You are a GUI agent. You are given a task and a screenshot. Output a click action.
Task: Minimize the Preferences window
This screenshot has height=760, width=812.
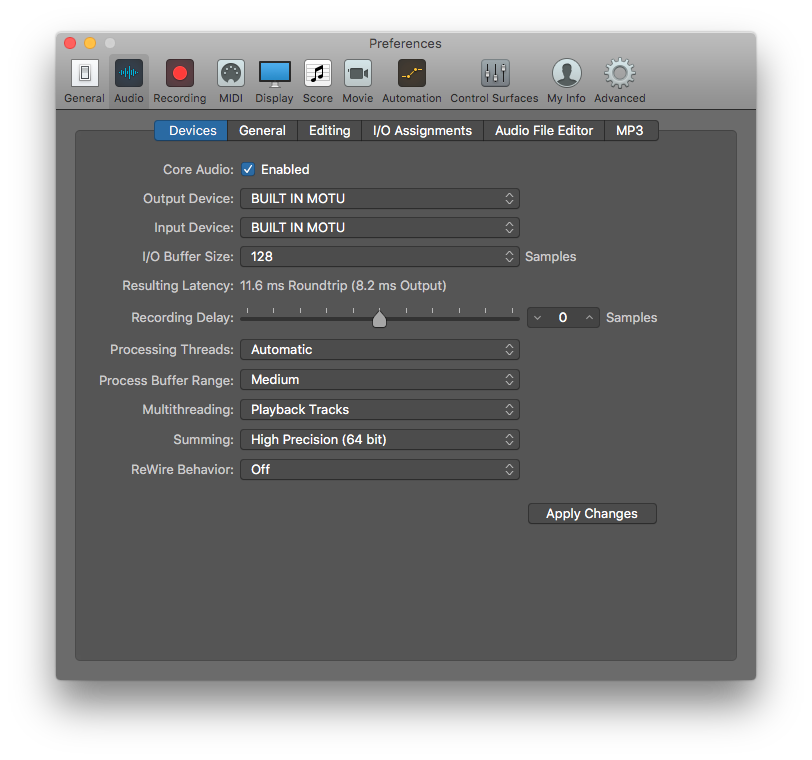[x=90, y=43]
